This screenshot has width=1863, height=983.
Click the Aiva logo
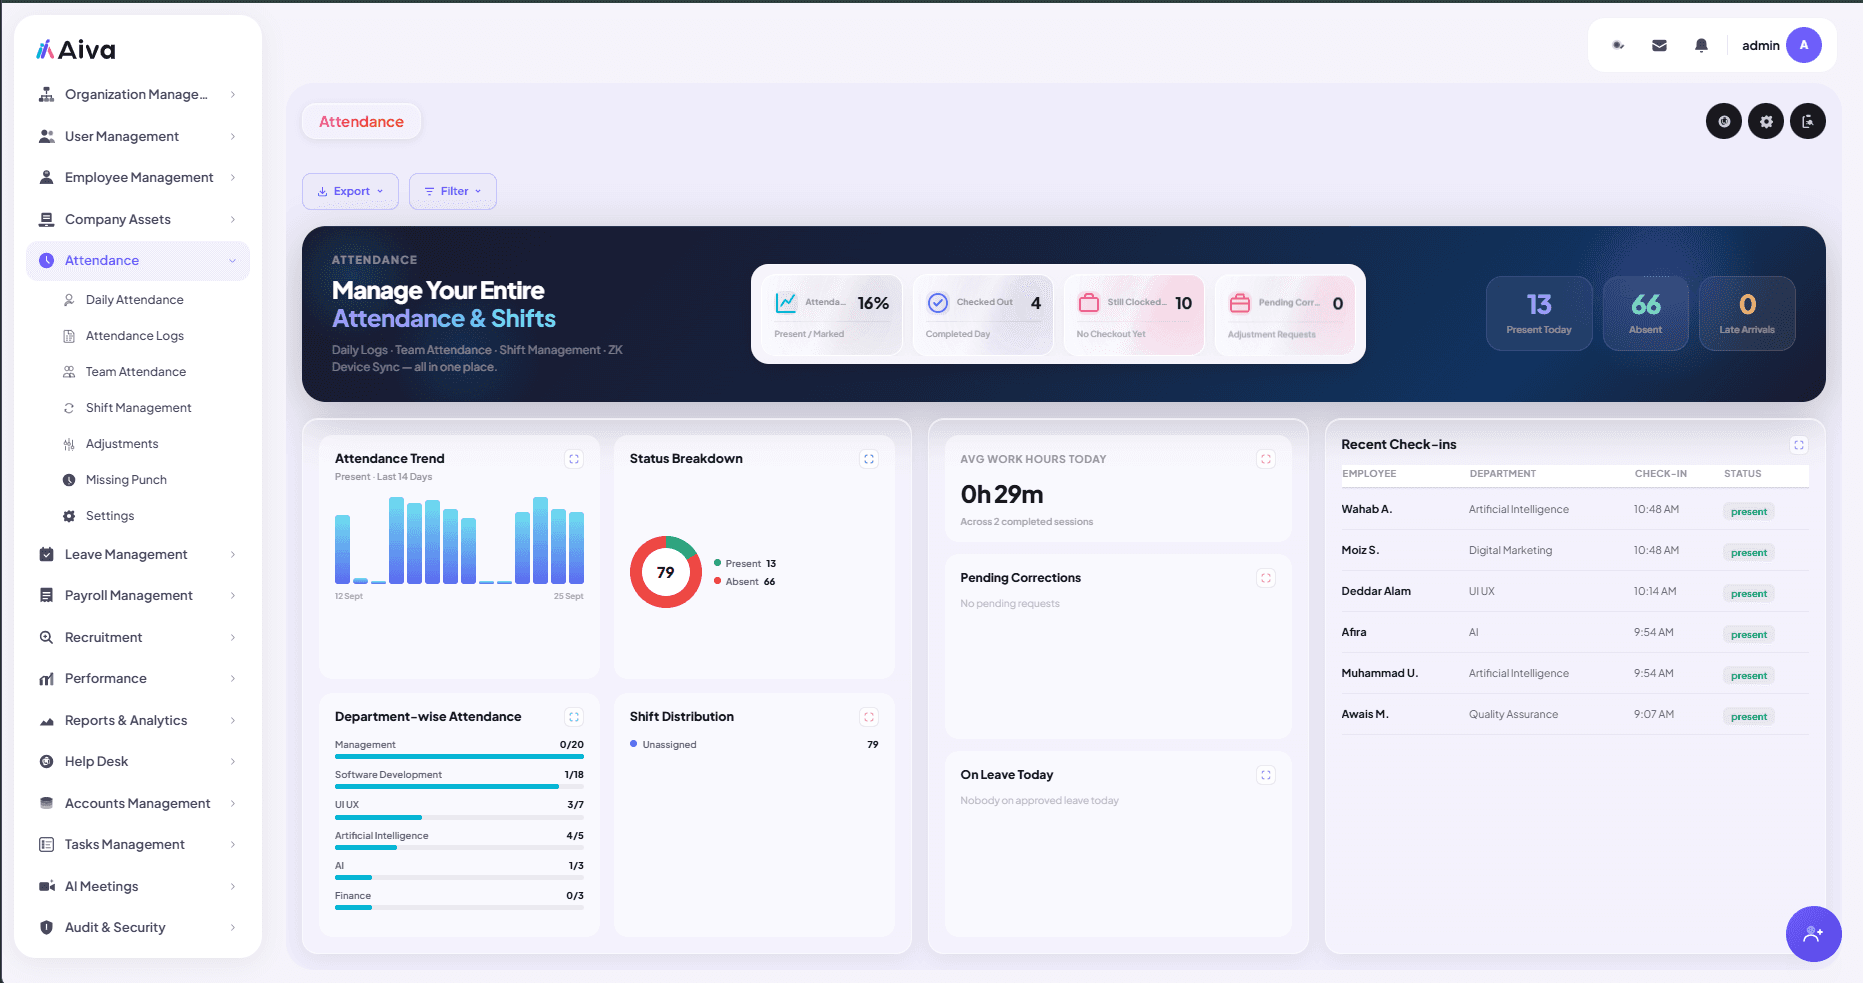(x=76, y=50)
